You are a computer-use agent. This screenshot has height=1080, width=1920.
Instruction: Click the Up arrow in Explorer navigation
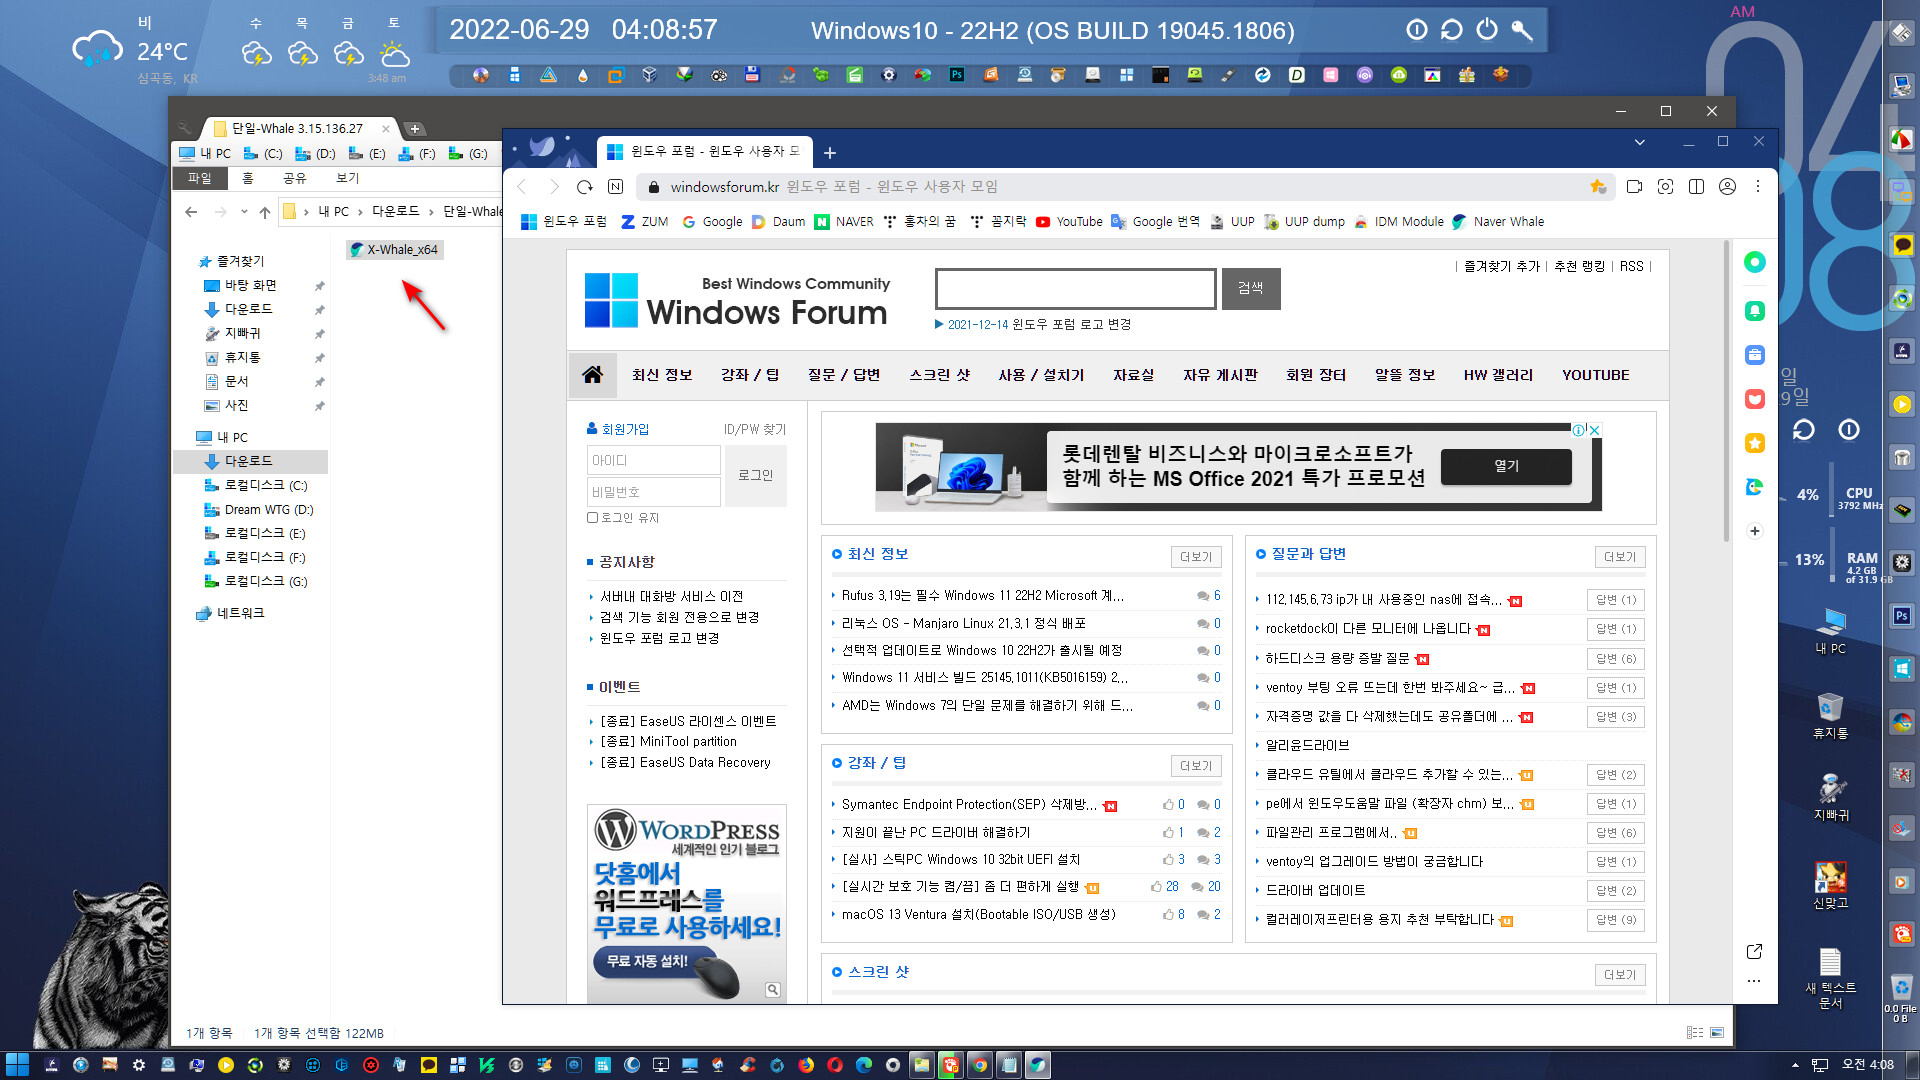coord(264,212)
